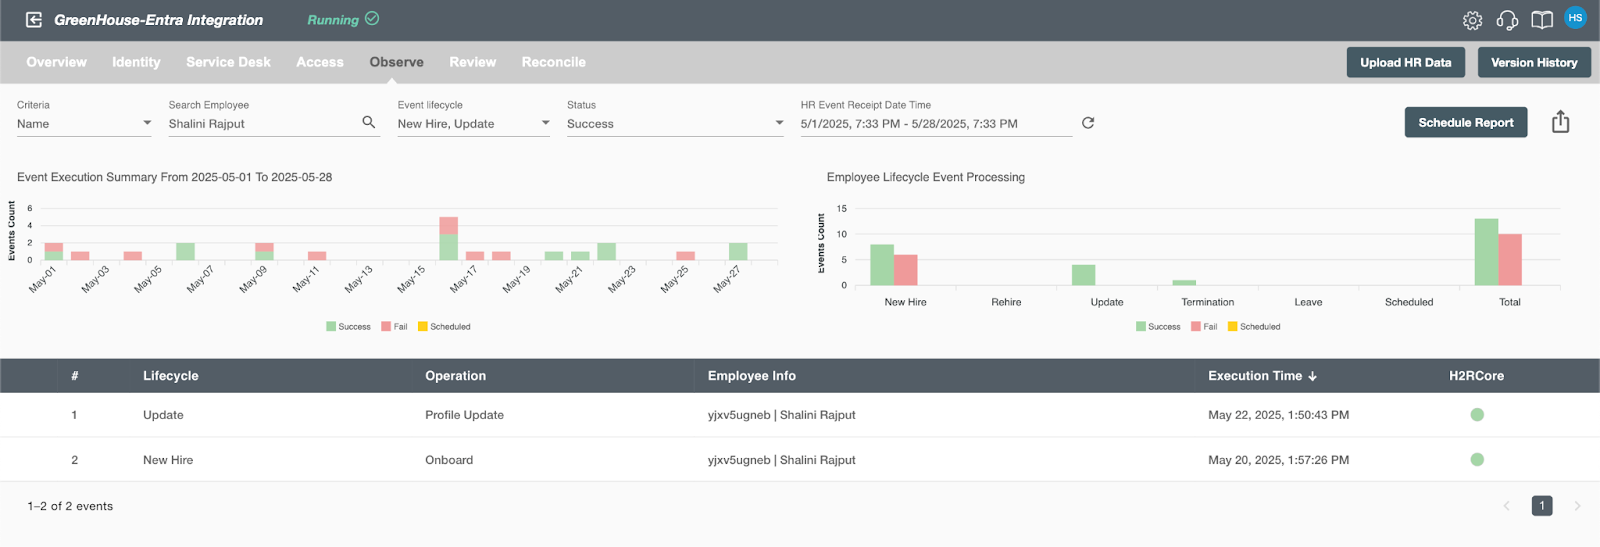This screenshot has height=547, width=1600.
Task: Open the support headset icon
Action: 1507,20
